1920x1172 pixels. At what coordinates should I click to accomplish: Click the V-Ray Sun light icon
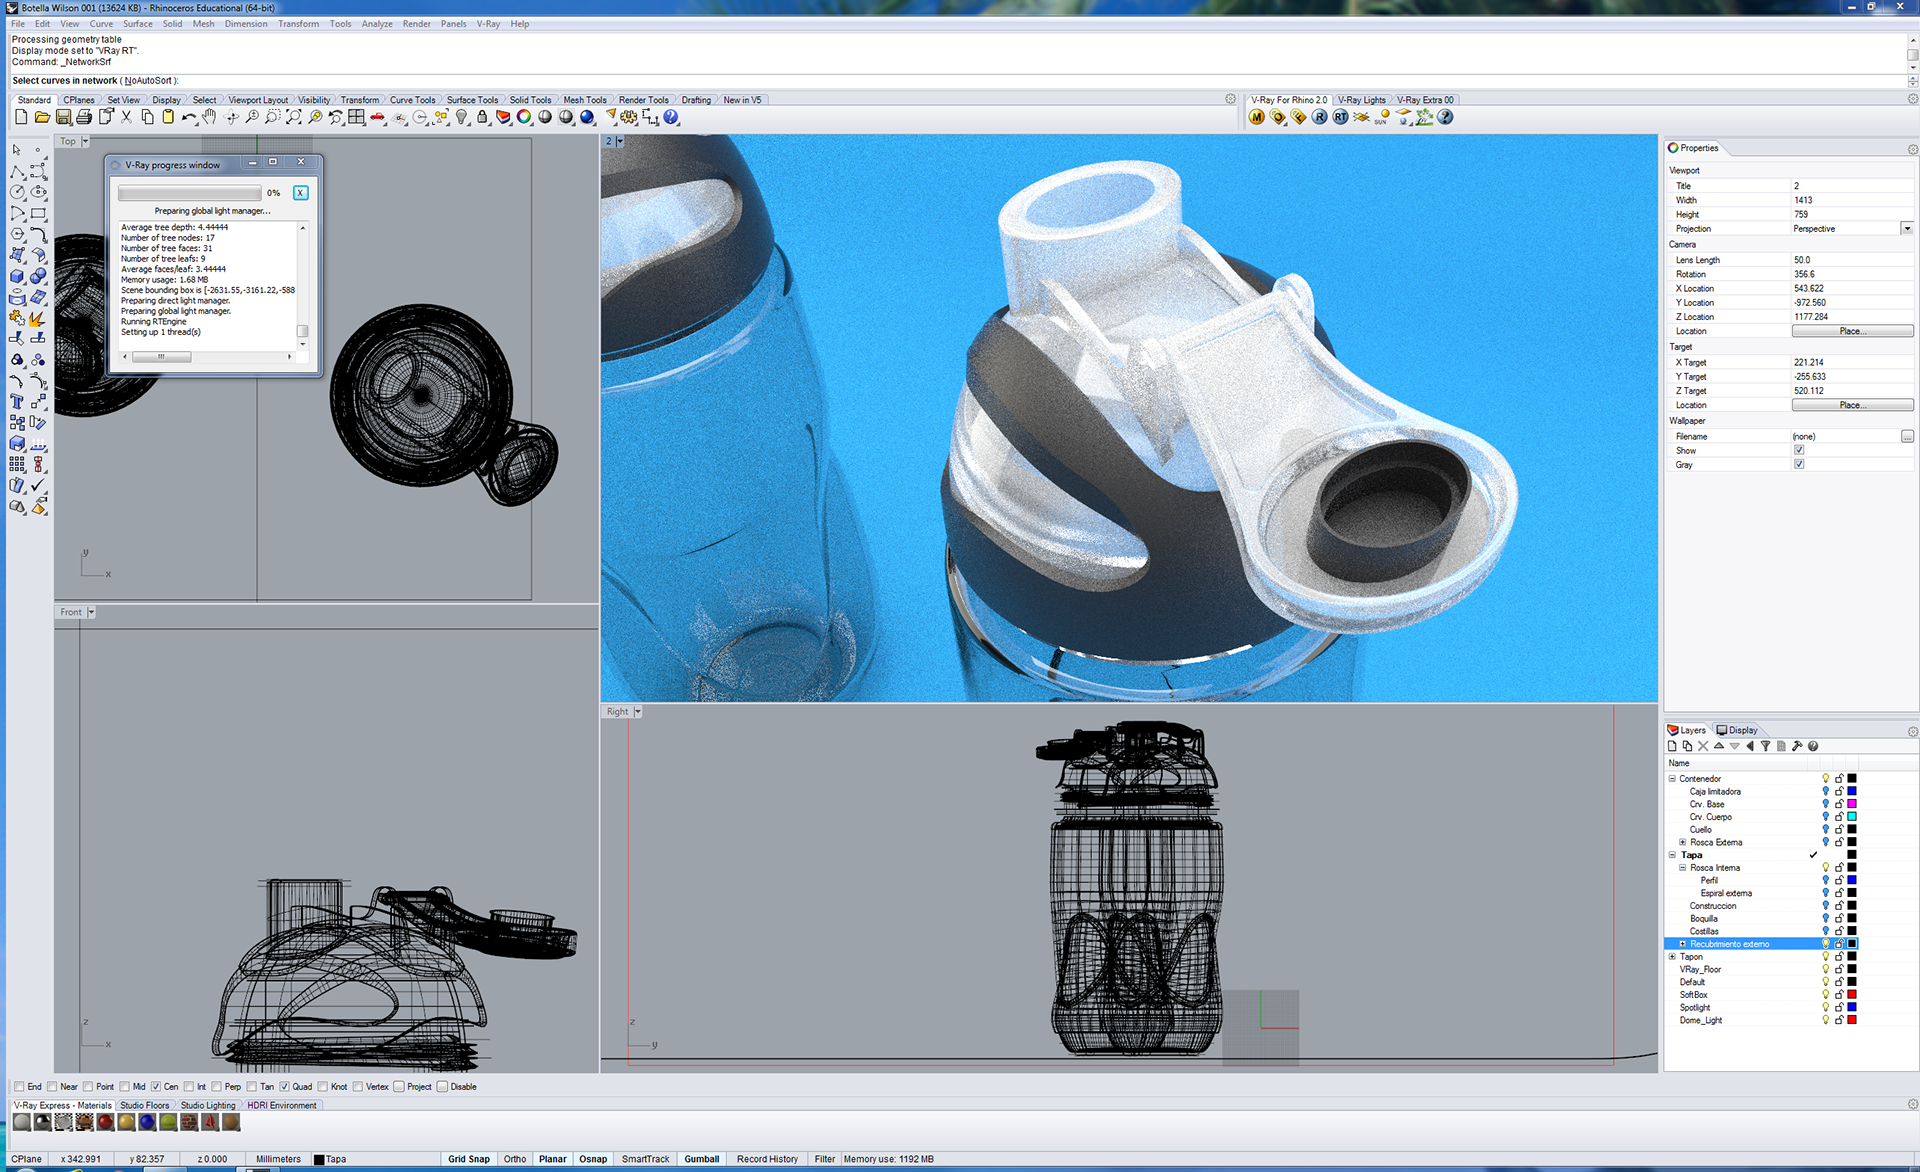coord(1382,117)
